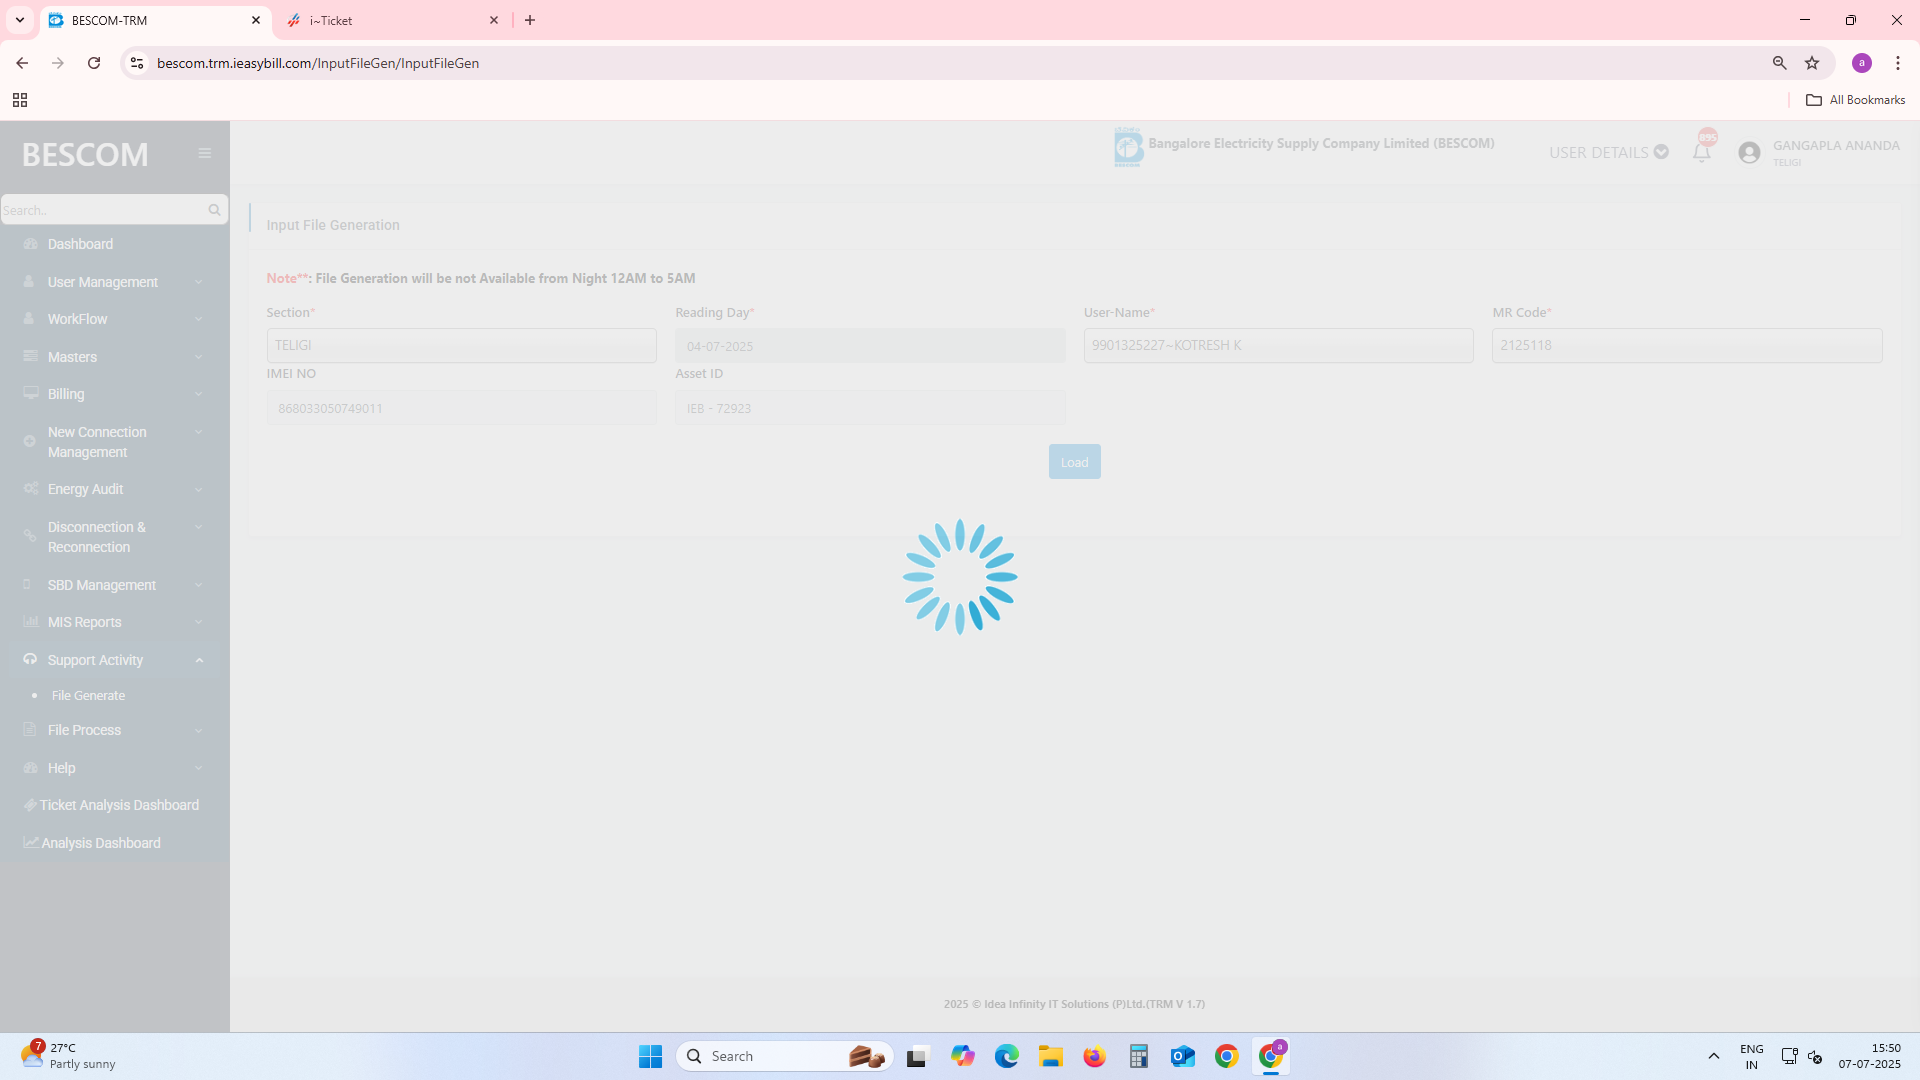Go back to previous page
The height and width of the screenshot is (1080, 1920).
[22, 63]
